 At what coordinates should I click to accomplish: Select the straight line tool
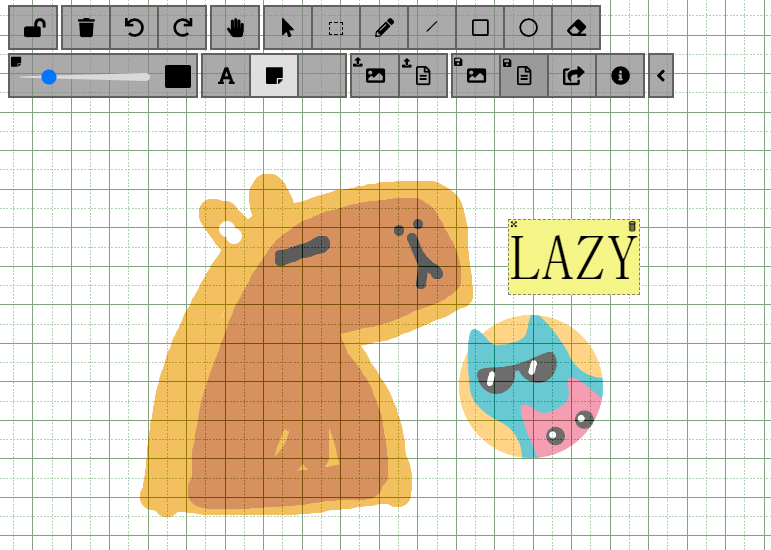pyautogui.click(x=432, y=28)
